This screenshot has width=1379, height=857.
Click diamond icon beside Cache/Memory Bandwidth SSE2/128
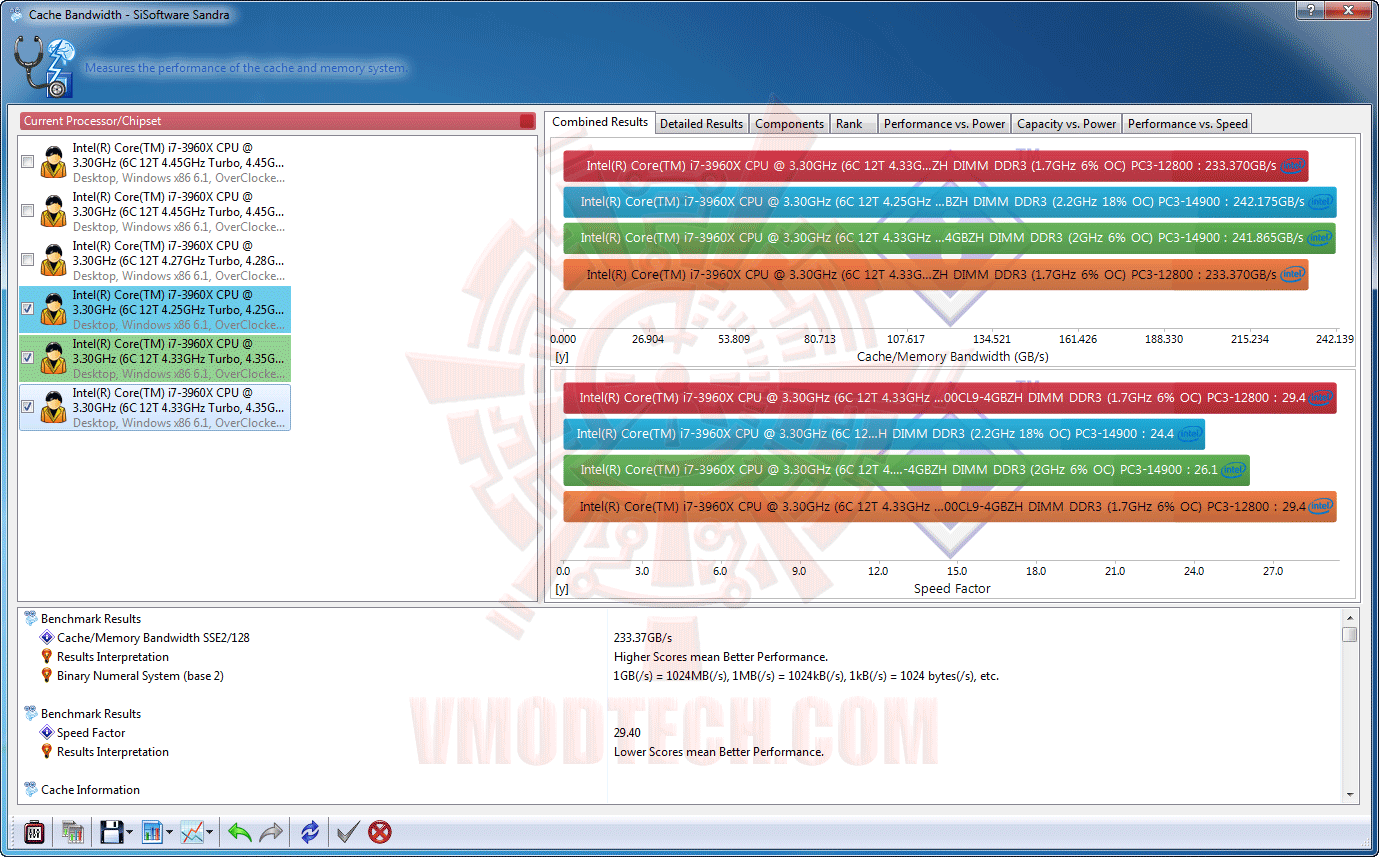click(x=46, y=637)
